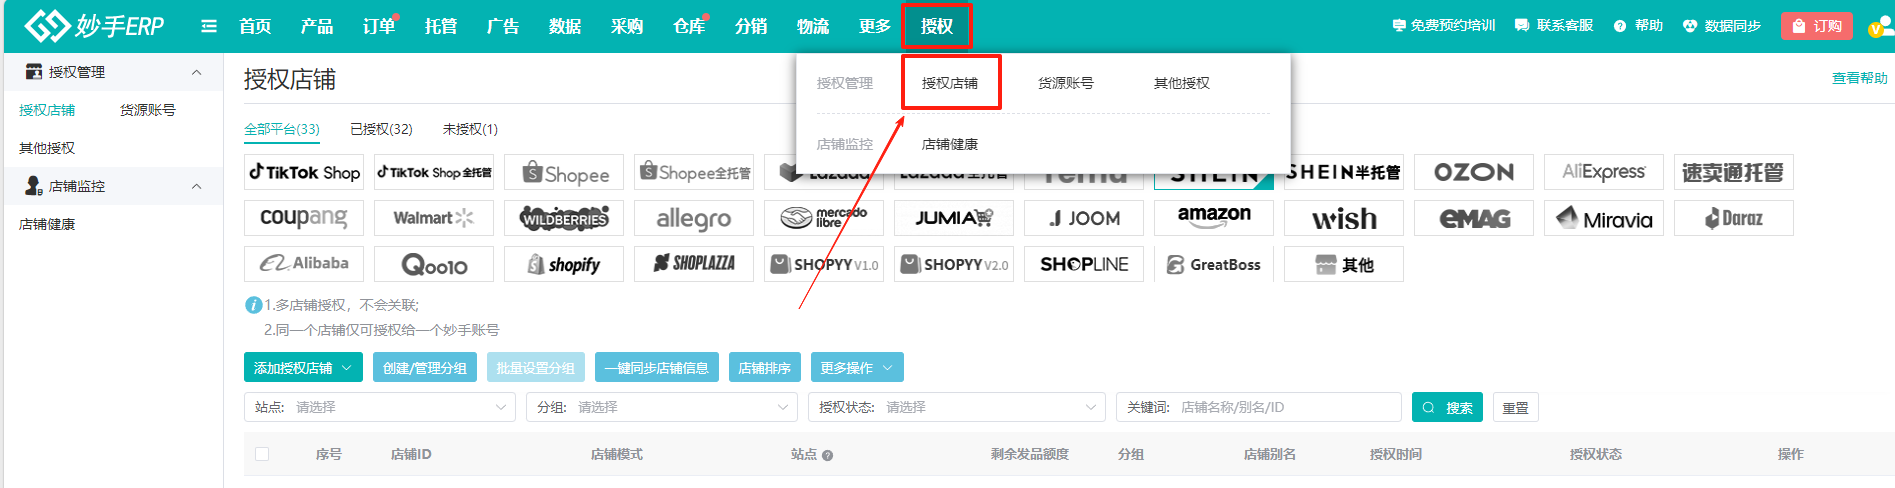Viewport: 1895px width, 488px height.
Task: Select the SHOPYY V2.0 platform logo
Action: pyautogui.click(x=954, y=264)
